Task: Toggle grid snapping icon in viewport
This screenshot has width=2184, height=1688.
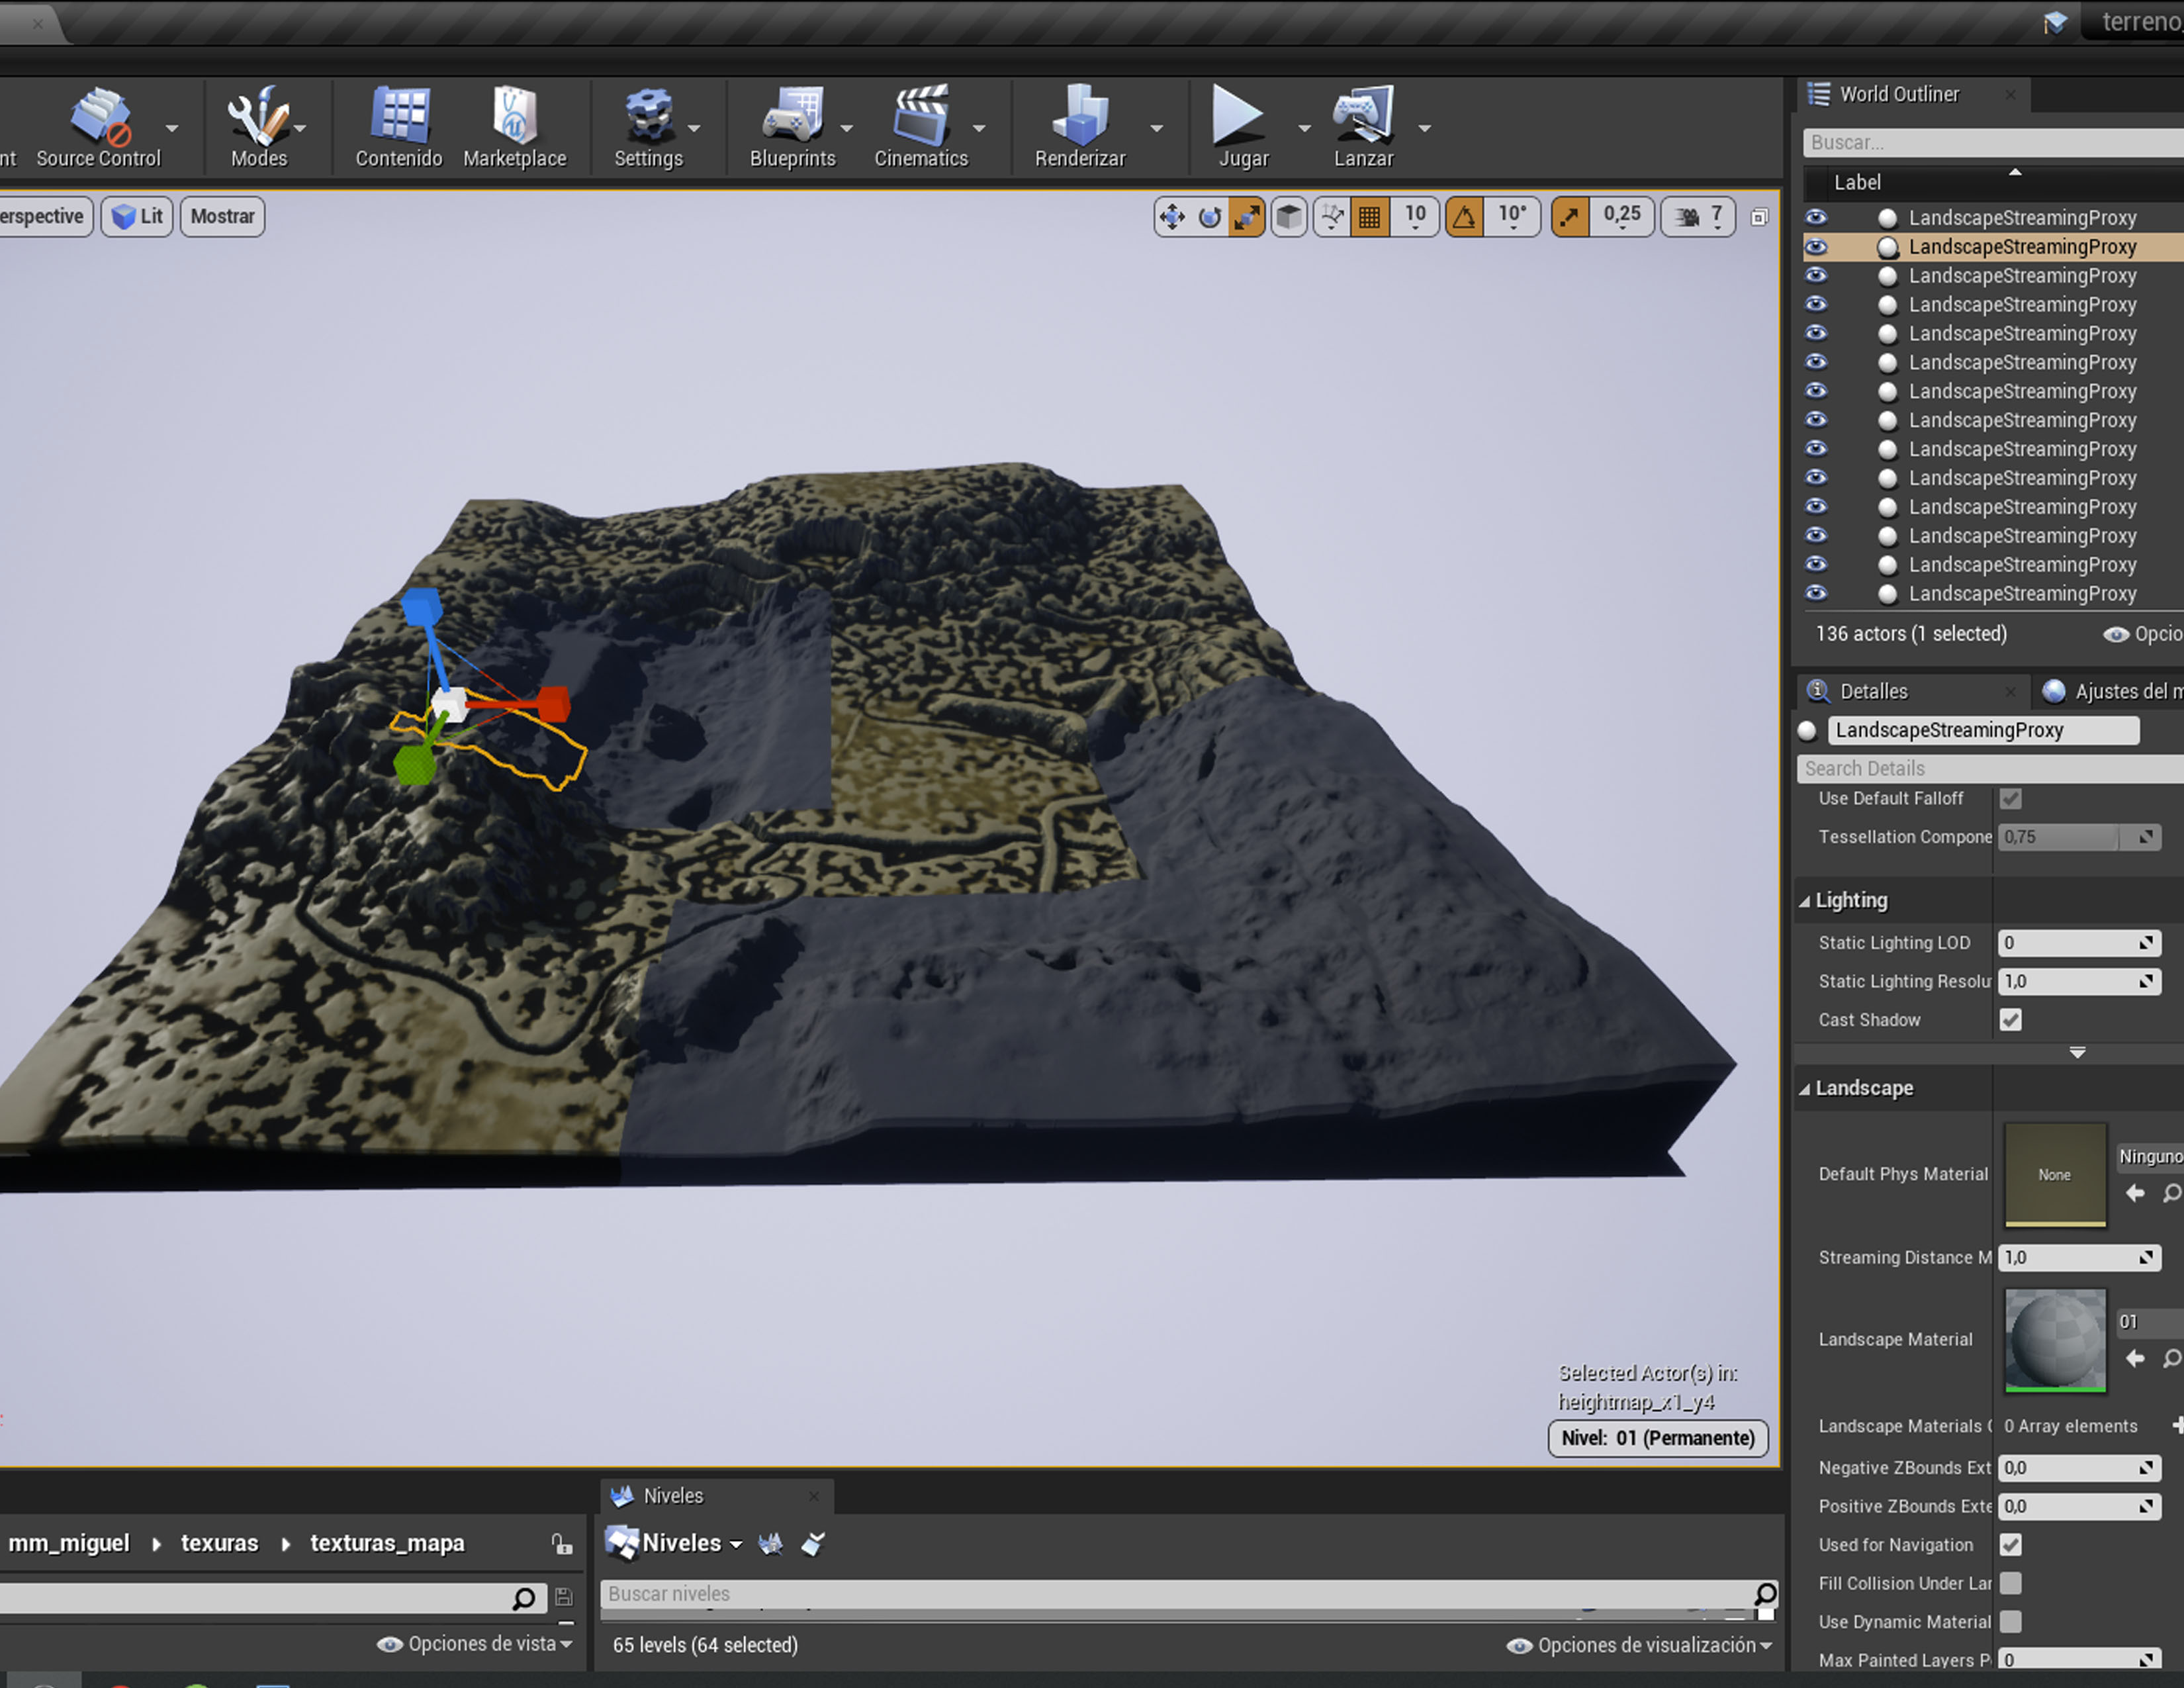Action: pyautogui.click(x=1369, y=216)
